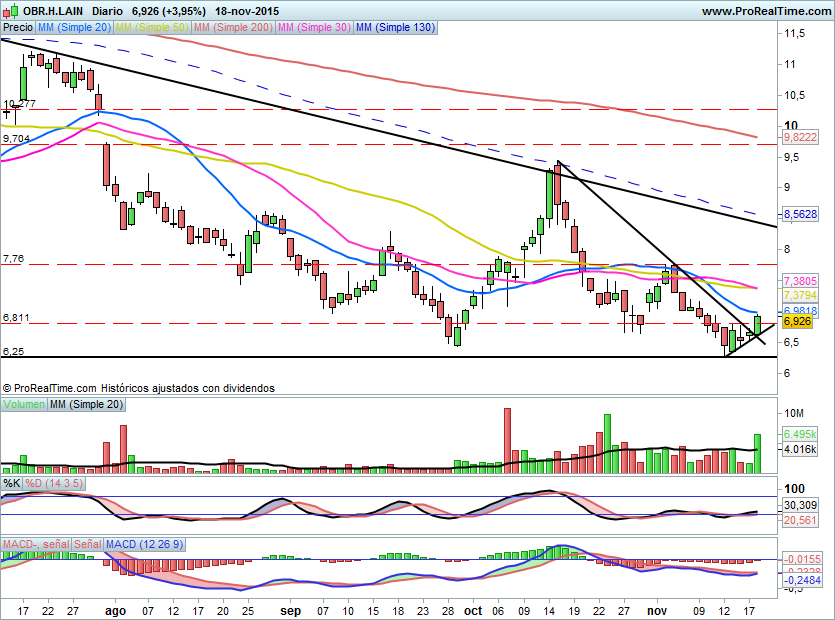The height and width of the screenshot is (620, 835).
Task: Click the oct marker on the date axis
Action: point(473,608)
